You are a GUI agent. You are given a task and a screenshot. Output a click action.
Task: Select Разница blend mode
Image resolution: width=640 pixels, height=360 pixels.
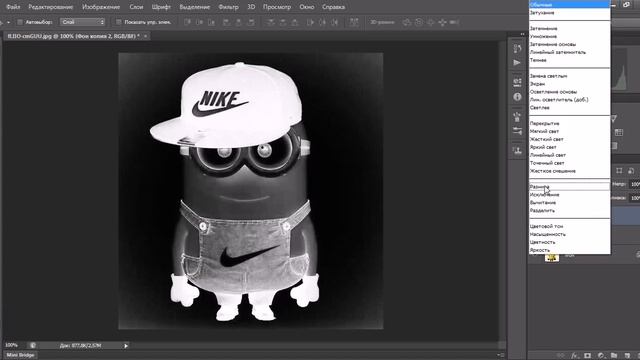coord(569,187)
